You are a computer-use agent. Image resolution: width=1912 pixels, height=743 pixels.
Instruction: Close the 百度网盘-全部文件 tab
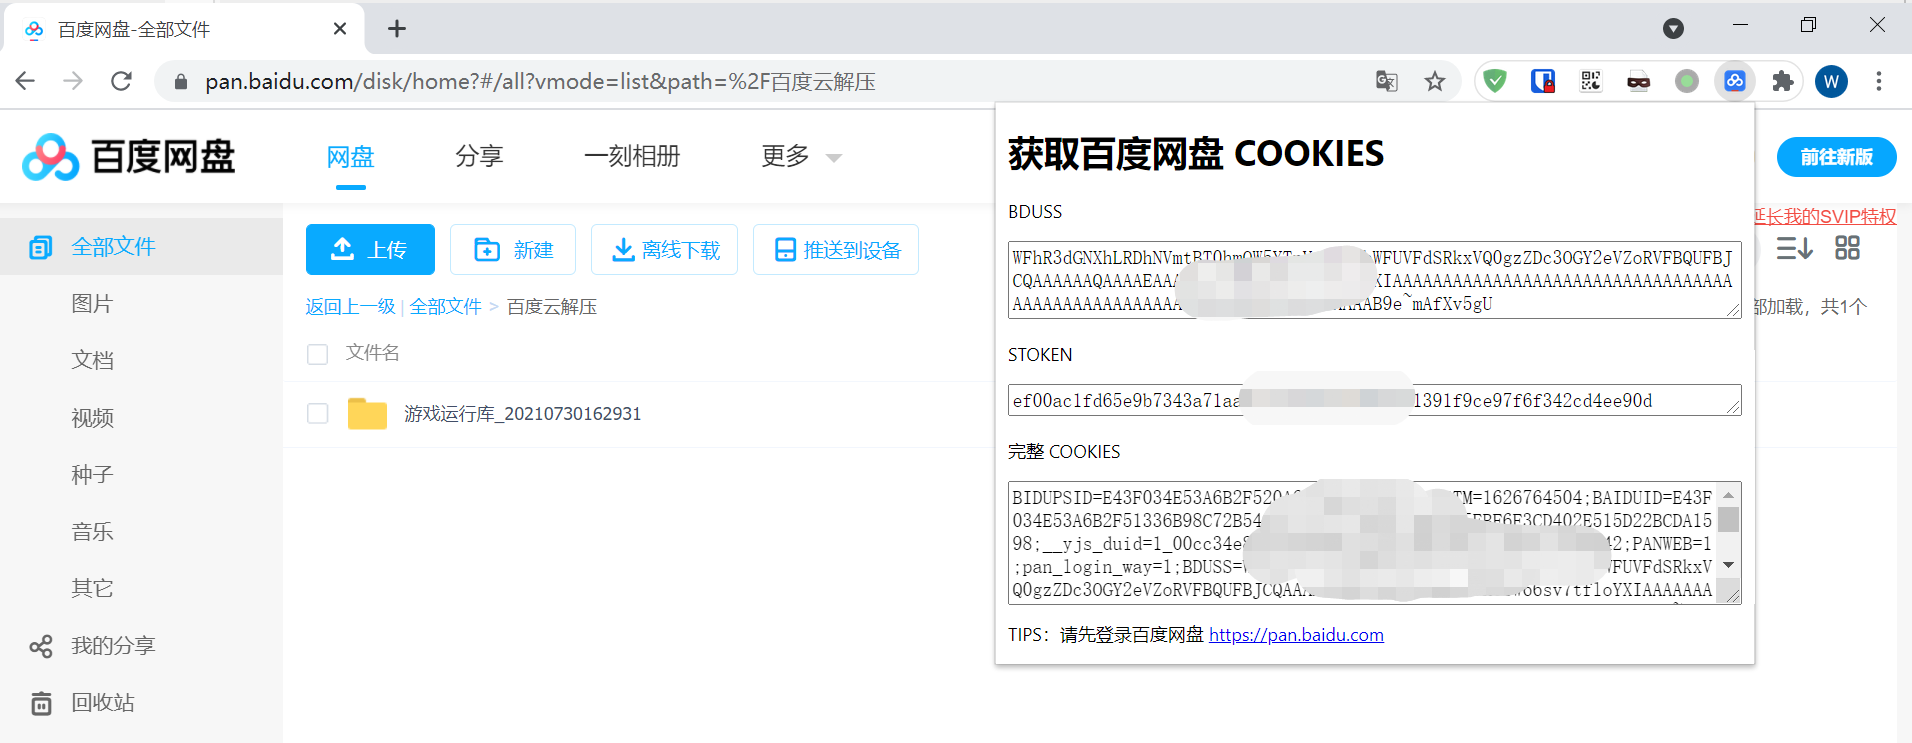click(340, 29)
